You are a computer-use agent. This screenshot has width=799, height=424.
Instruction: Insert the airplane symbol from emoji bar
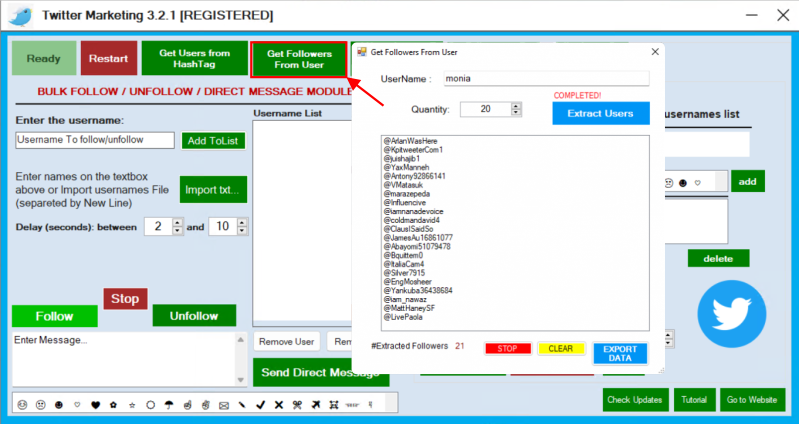click(x=316, y=405)
